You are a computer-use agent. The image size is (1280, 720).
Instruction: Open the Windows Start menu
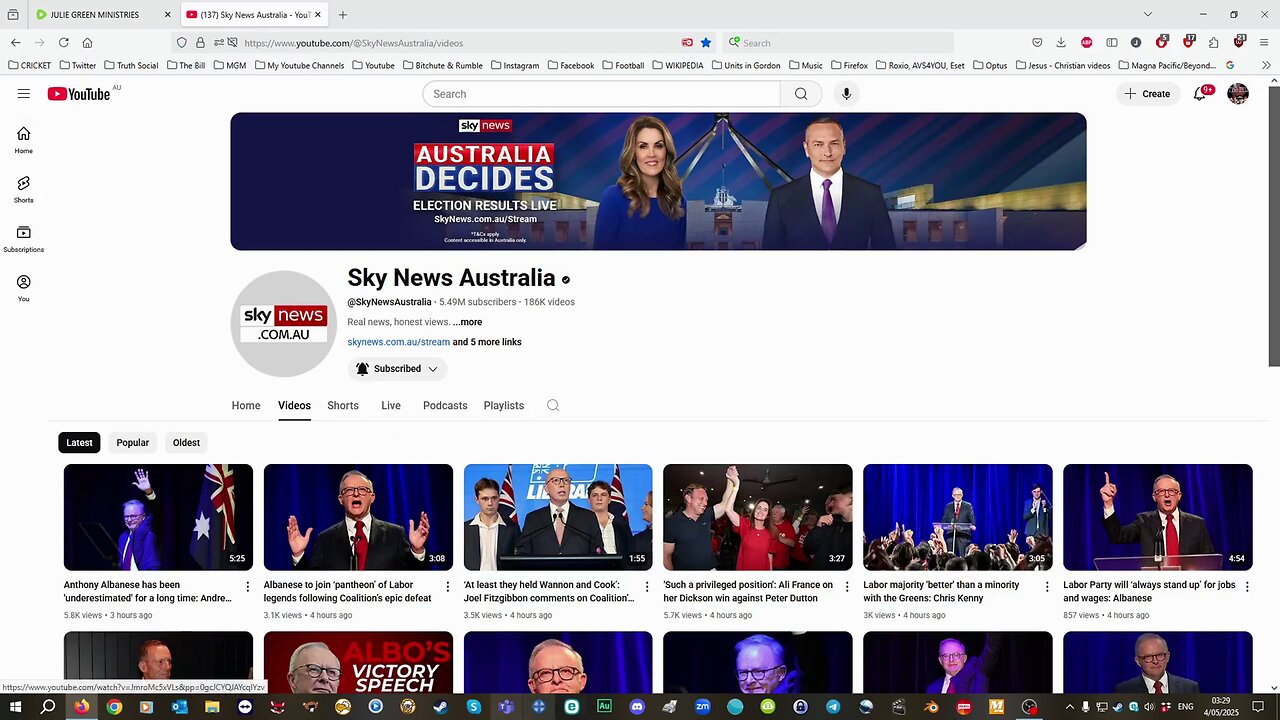click(16, 707)
